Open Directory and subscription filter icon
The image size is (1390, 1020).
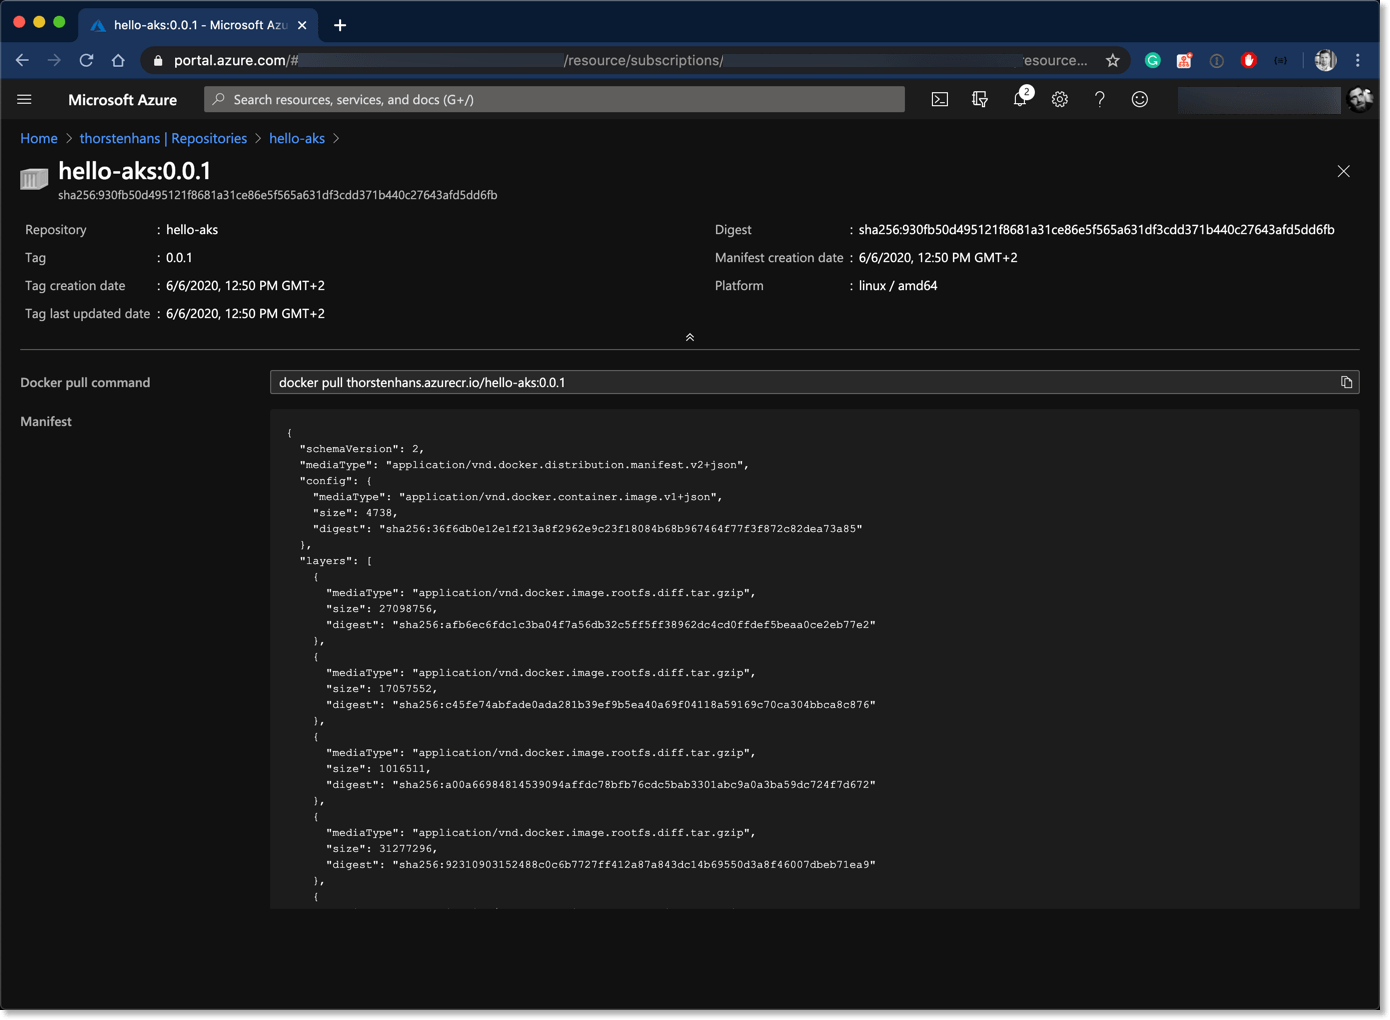980,99
